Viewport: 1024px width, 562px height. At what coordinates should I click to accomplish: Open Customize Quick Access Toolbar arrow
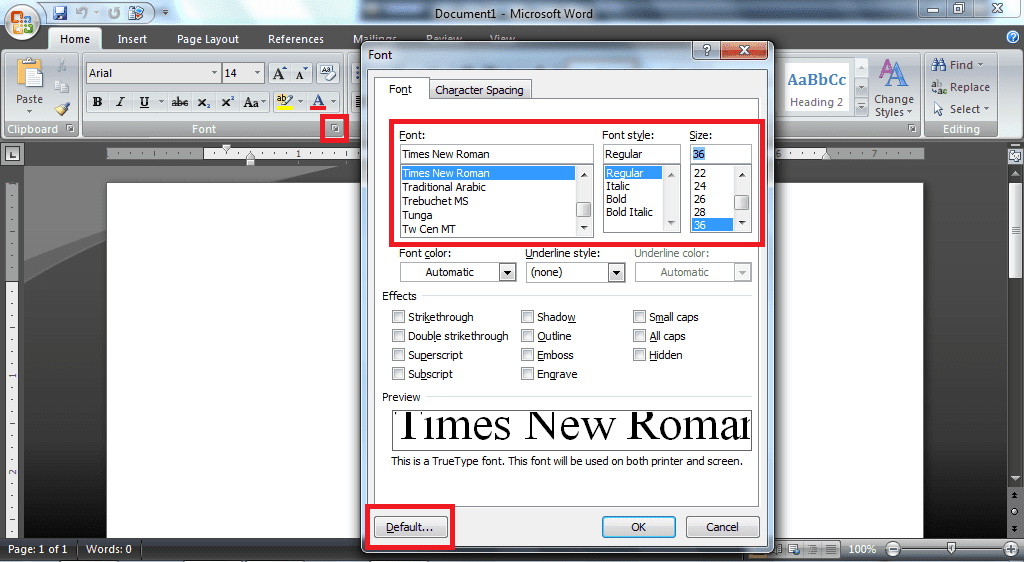[x=165, y=12]
